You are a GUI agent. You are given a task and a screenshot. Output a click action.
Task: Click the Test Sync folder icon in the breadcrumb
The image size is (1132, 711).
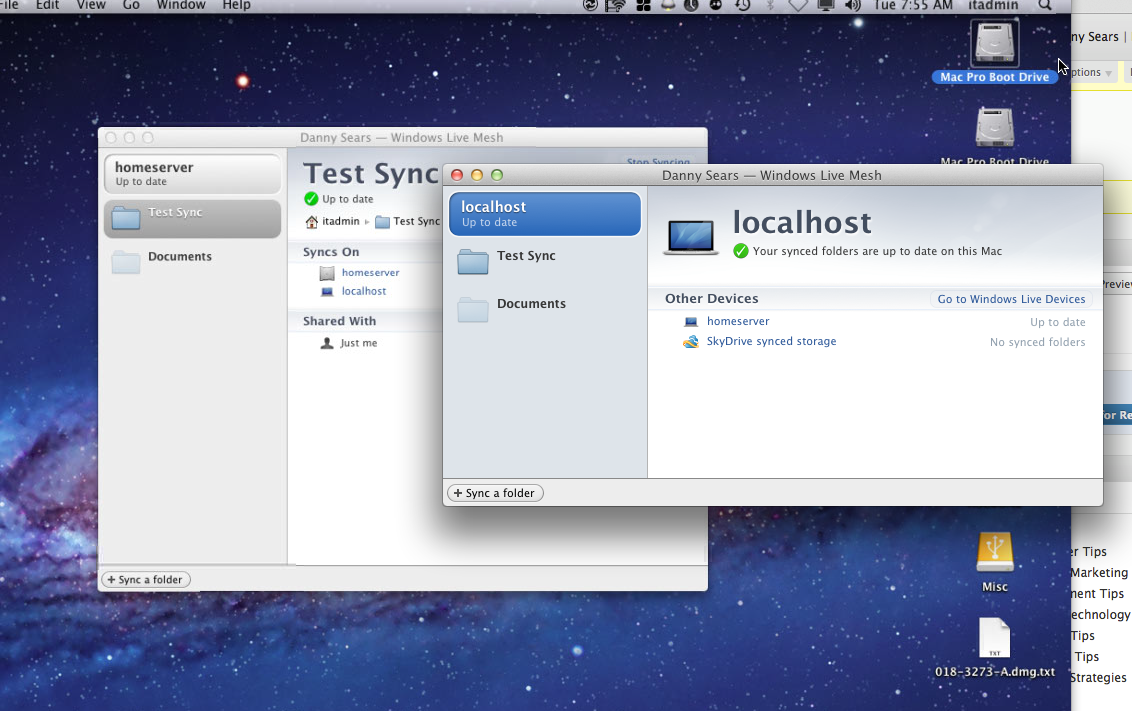pyautogui.click(x=382, y=222)
